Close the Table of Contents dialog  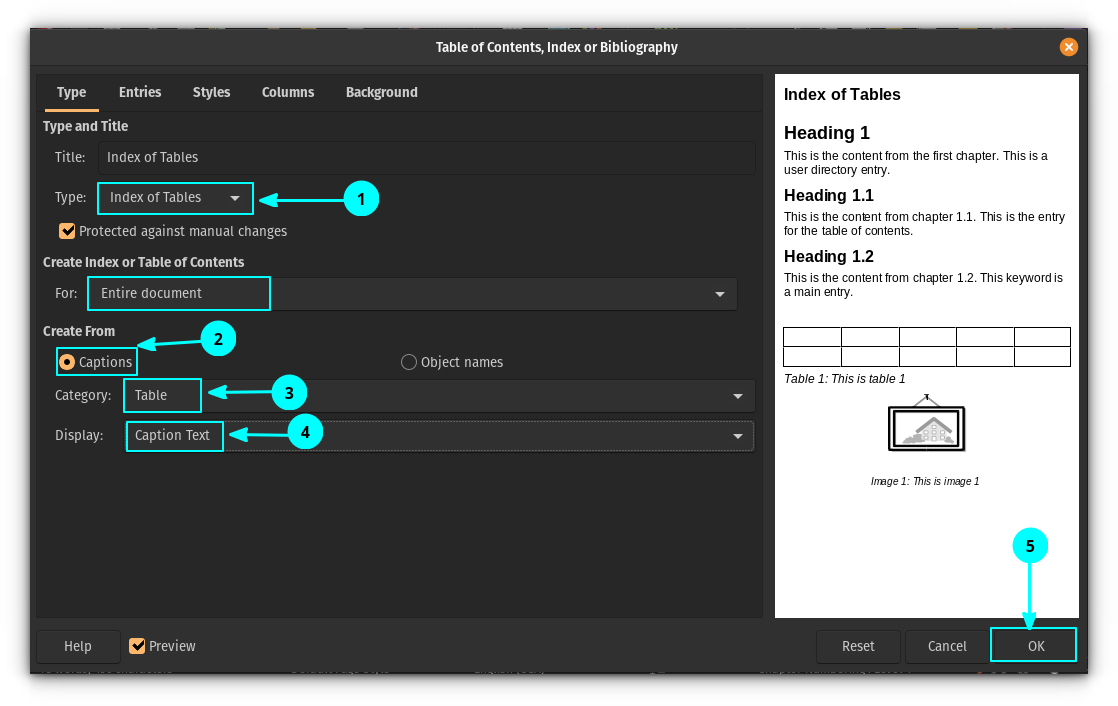(1069, 47)
